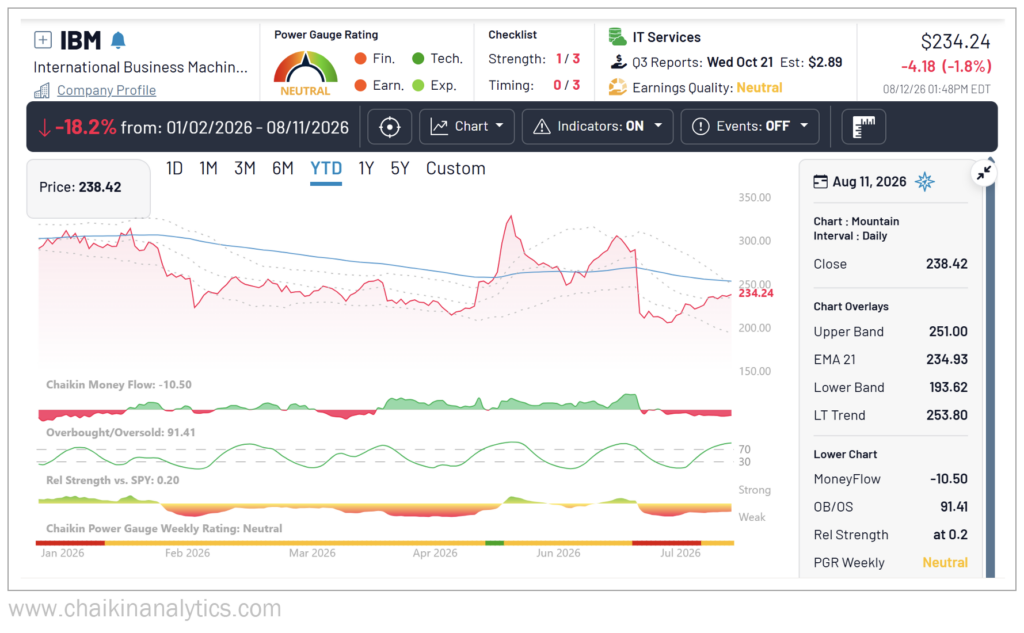The image size is (1024, 633).
Task: Click the ruler measurement tool button
Action: pos(863,127)
